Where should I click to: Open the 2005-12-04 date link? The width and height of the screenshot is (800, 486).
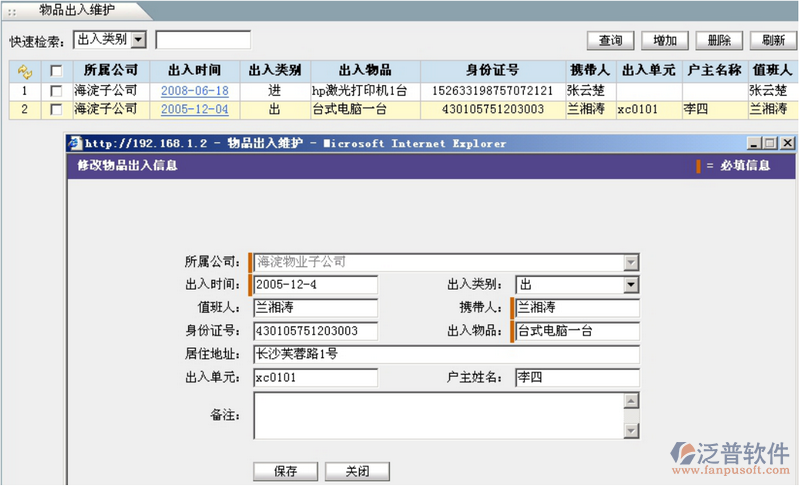pos(195,109)
